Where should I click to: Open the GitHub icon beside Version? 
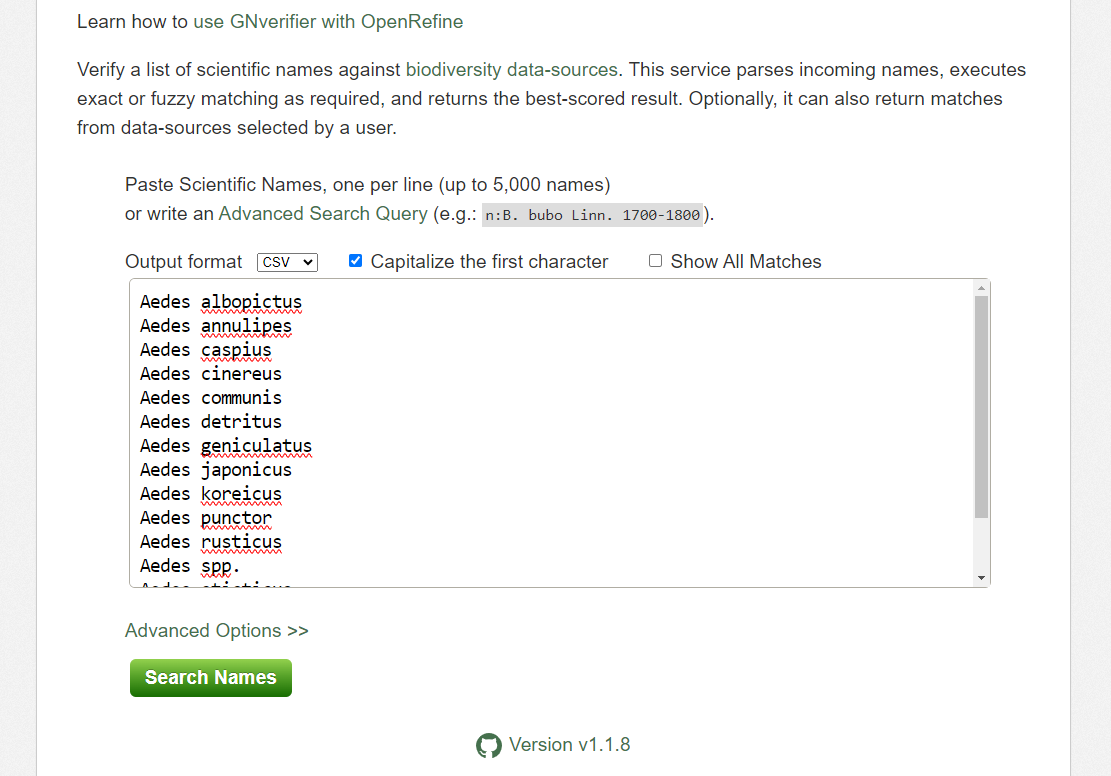[488, 746]
